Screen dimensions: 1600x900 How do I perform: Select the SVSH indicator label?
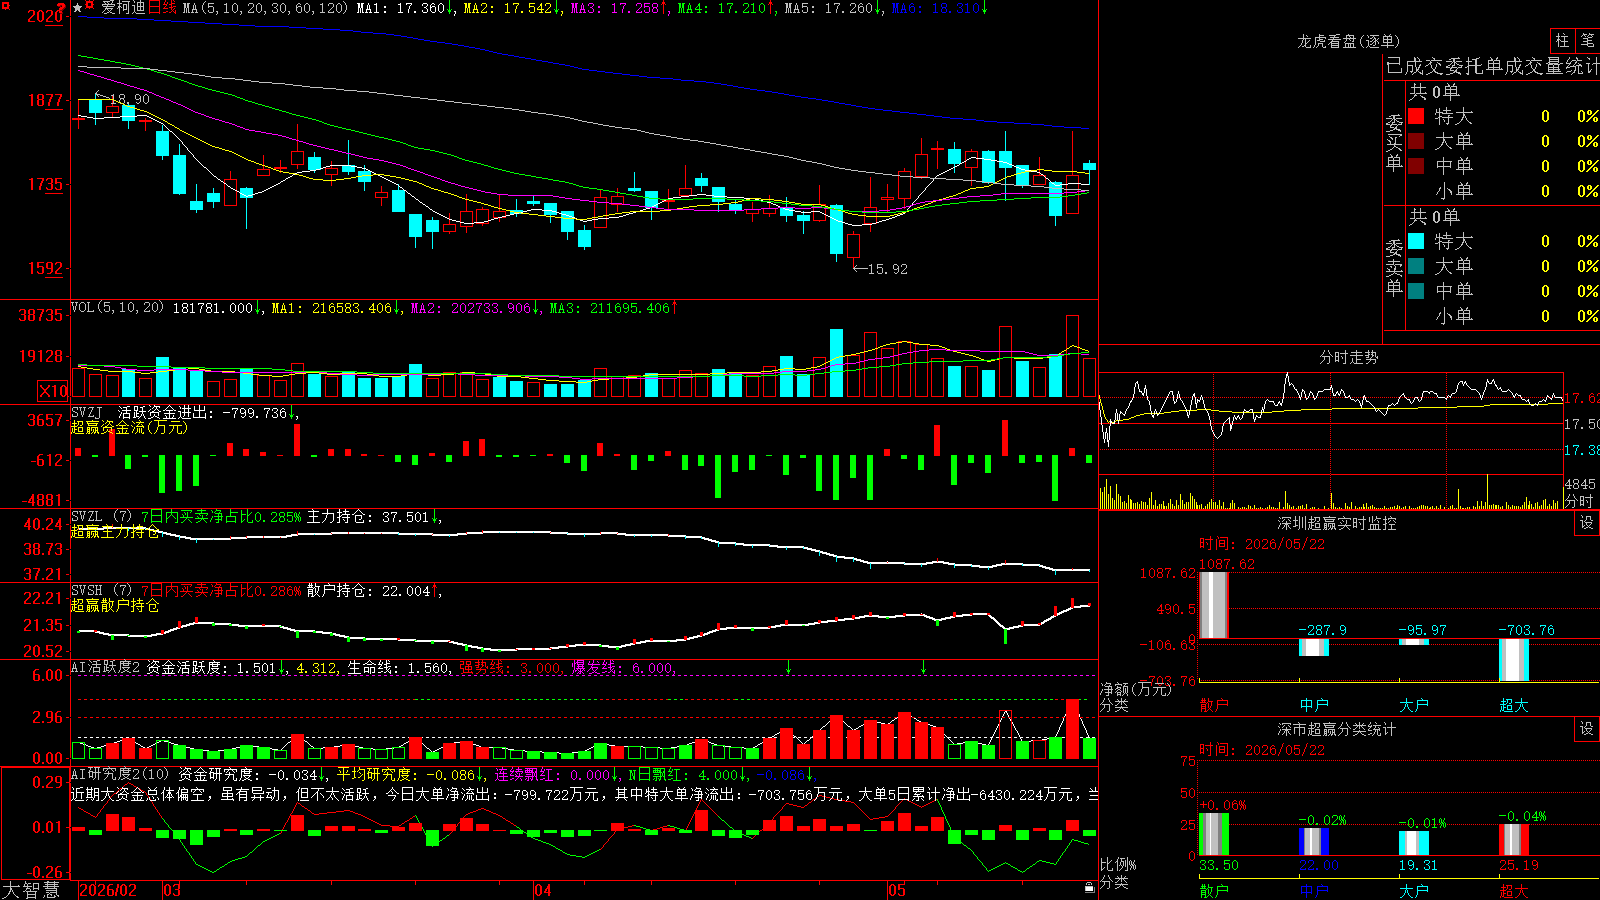(x=87, y=591)
